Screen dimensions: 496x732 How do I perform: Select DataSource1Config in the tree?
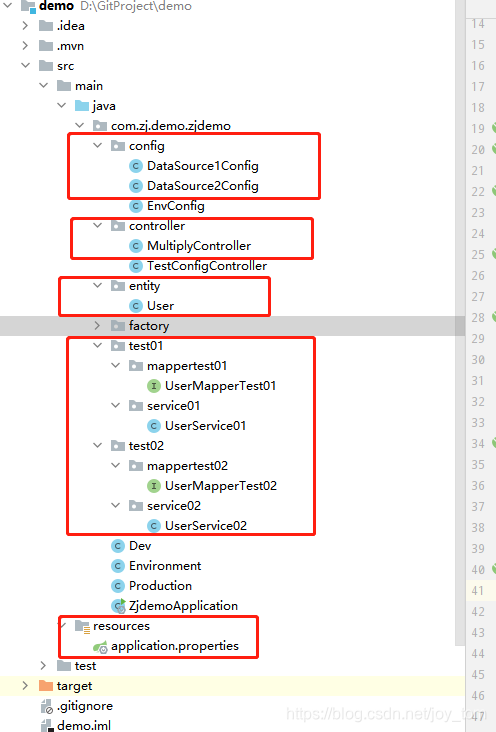[x=203, y=166]
